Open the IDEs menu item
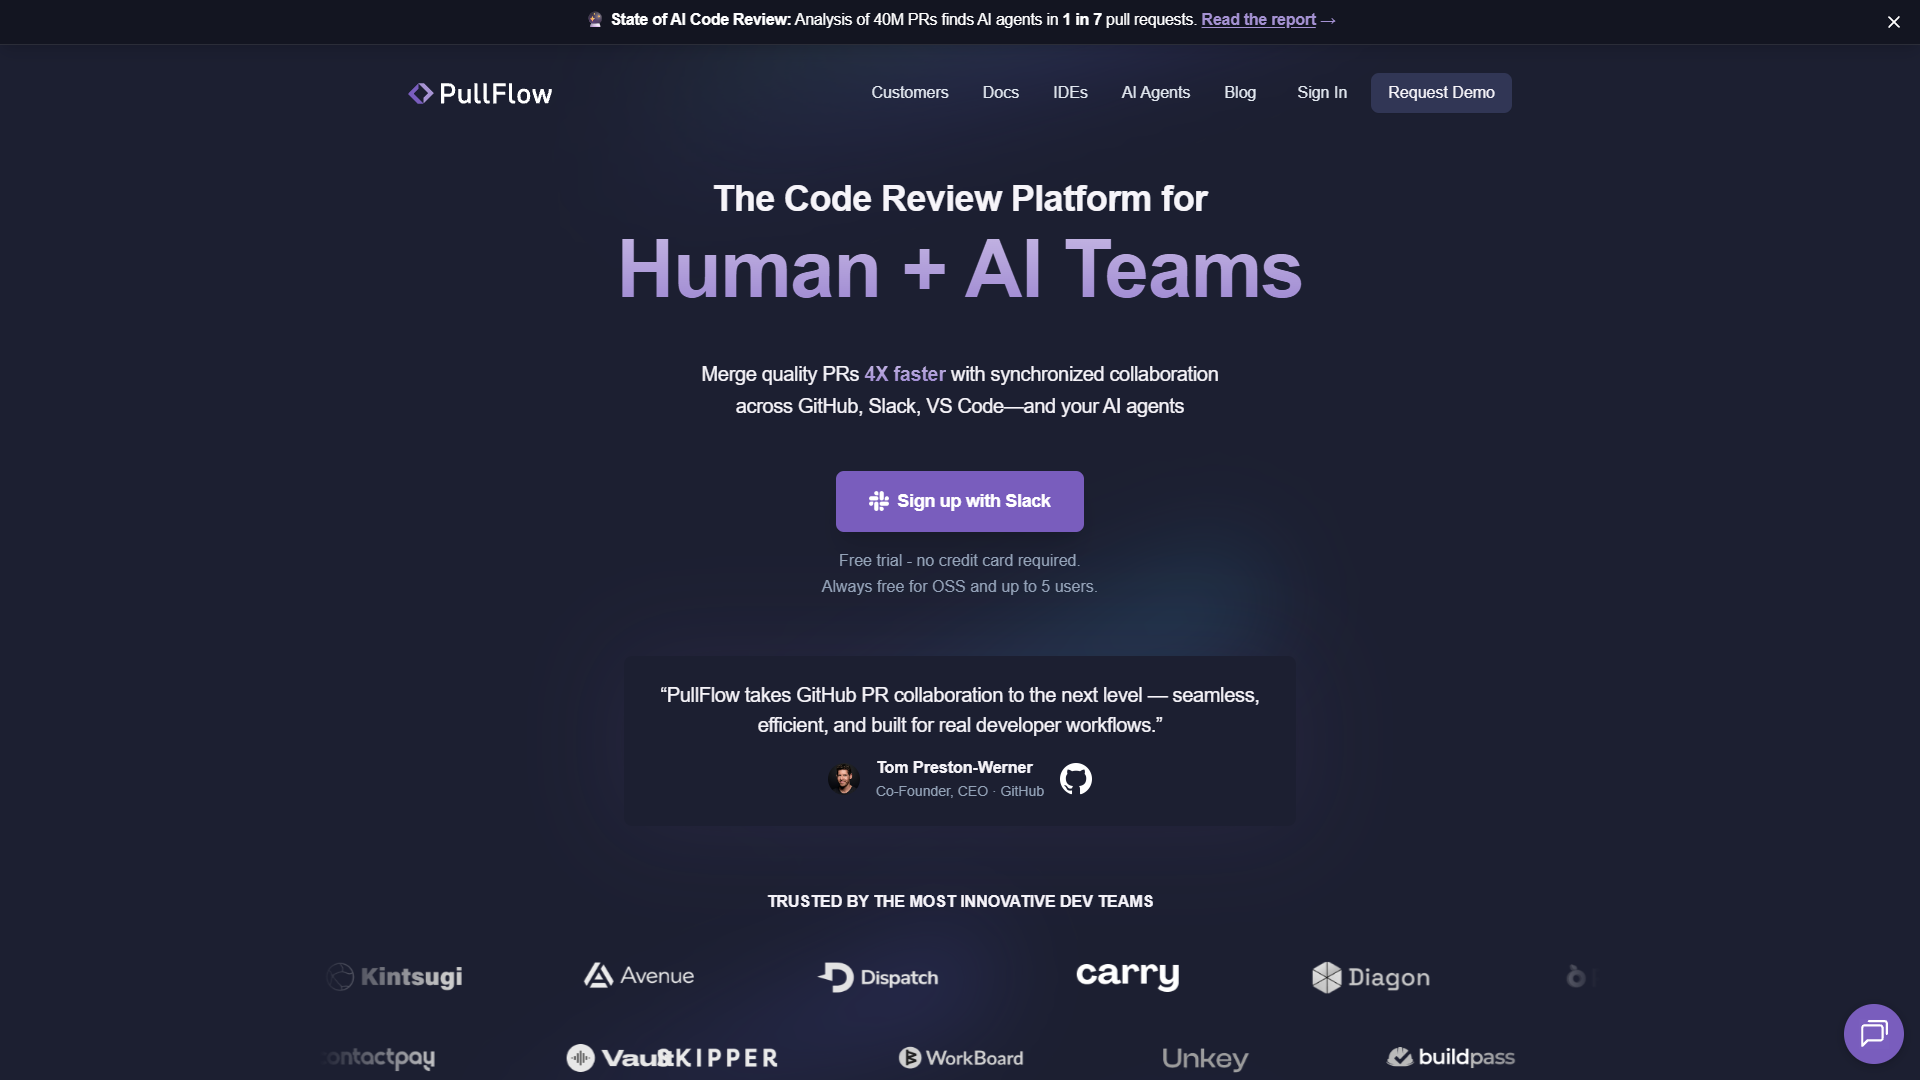Screen dimensions: 1920x1080 [1070, 92]
